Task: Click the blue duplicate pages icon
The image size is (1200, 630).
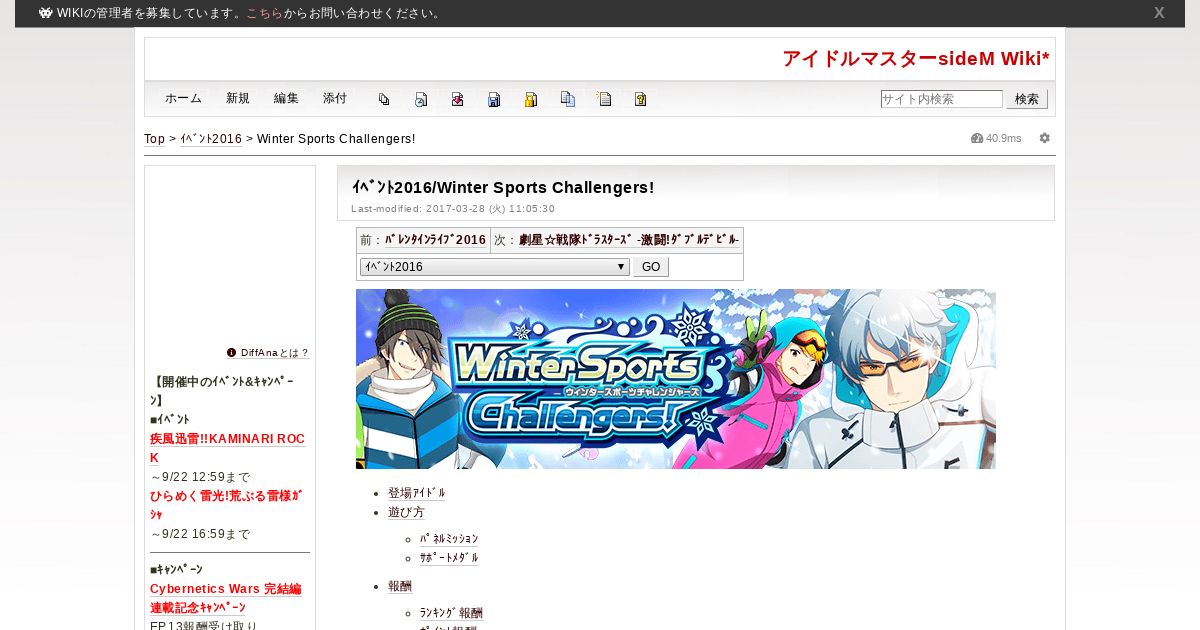Action: pyautogui.click(x=568, y=99)
